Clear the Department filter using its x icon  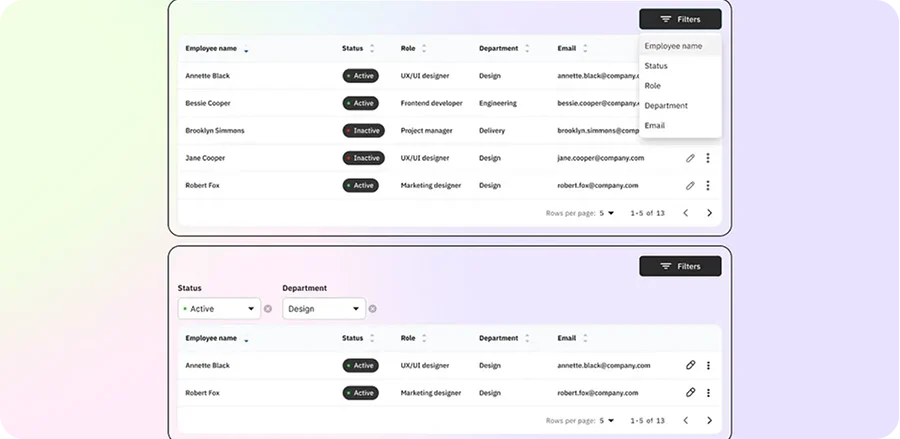pyautogui.click(x=373, y=309)
